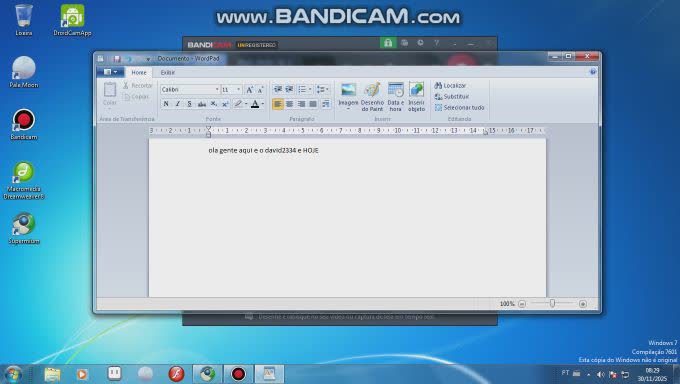
Task: Toggle superscript formatting
Action: tap(225, 104)
